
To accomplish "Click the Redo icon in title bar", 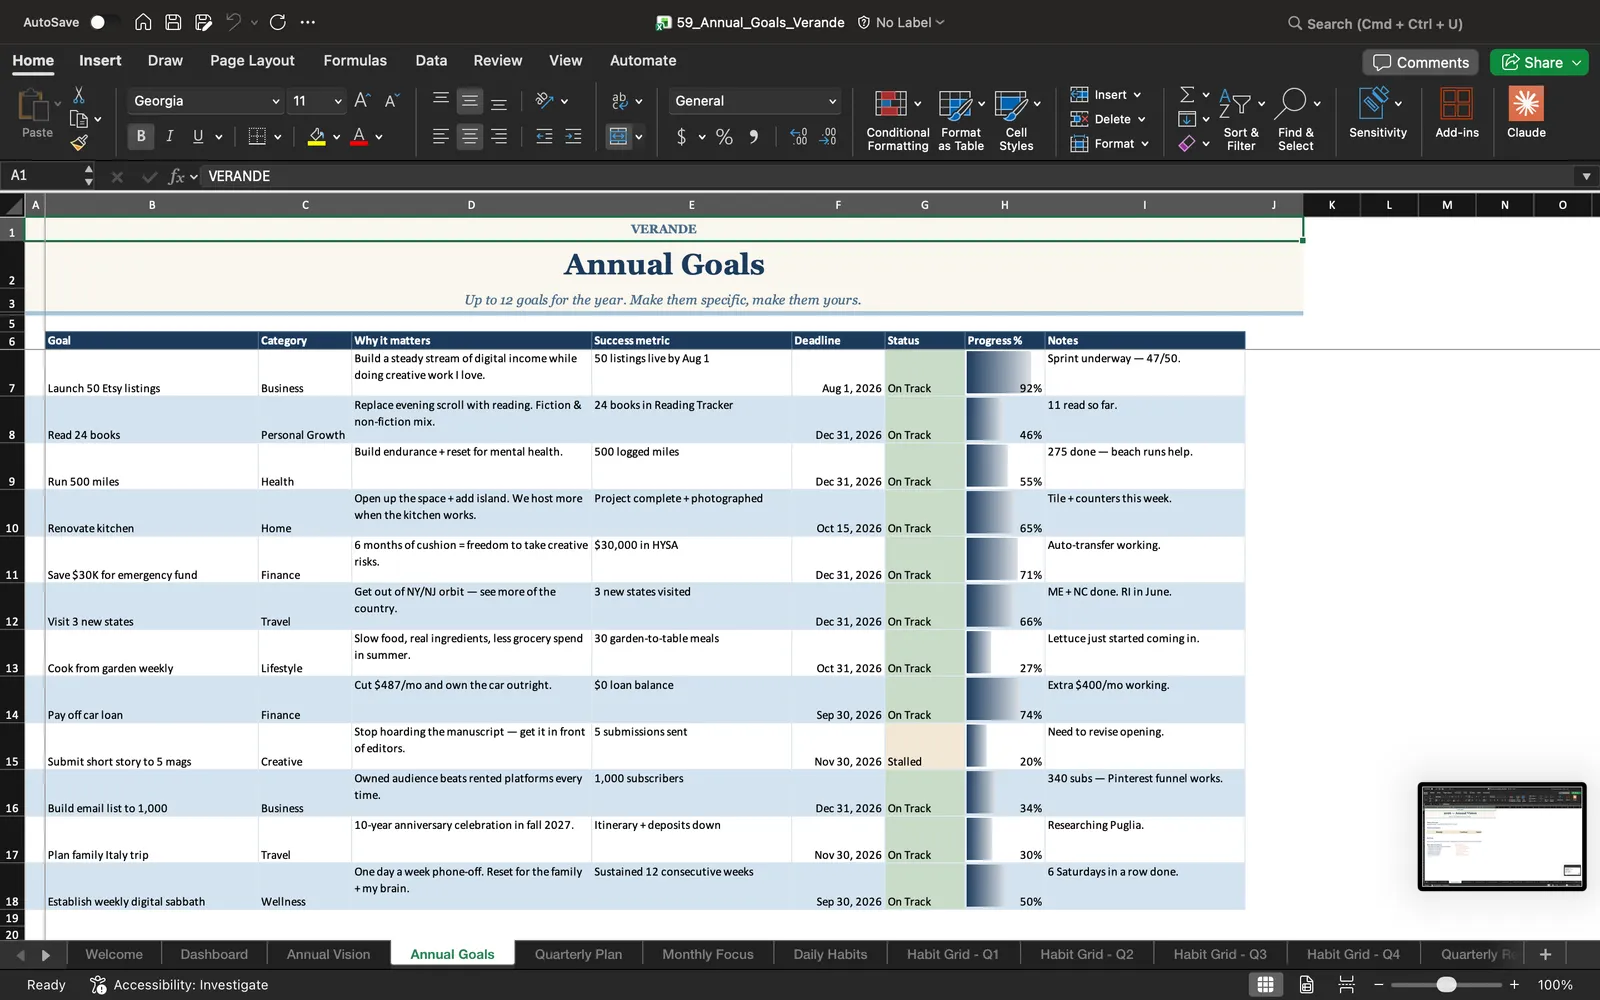I will (278, 22).
